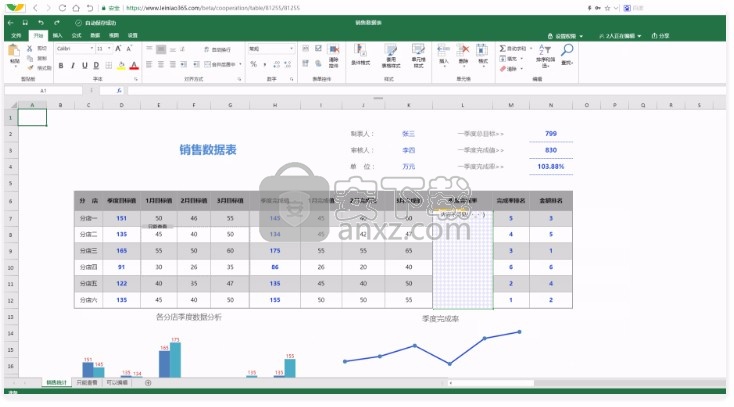734x407 pixels.
Task: Click the 设置权限 permissions button
Action: tap(565, 35)
